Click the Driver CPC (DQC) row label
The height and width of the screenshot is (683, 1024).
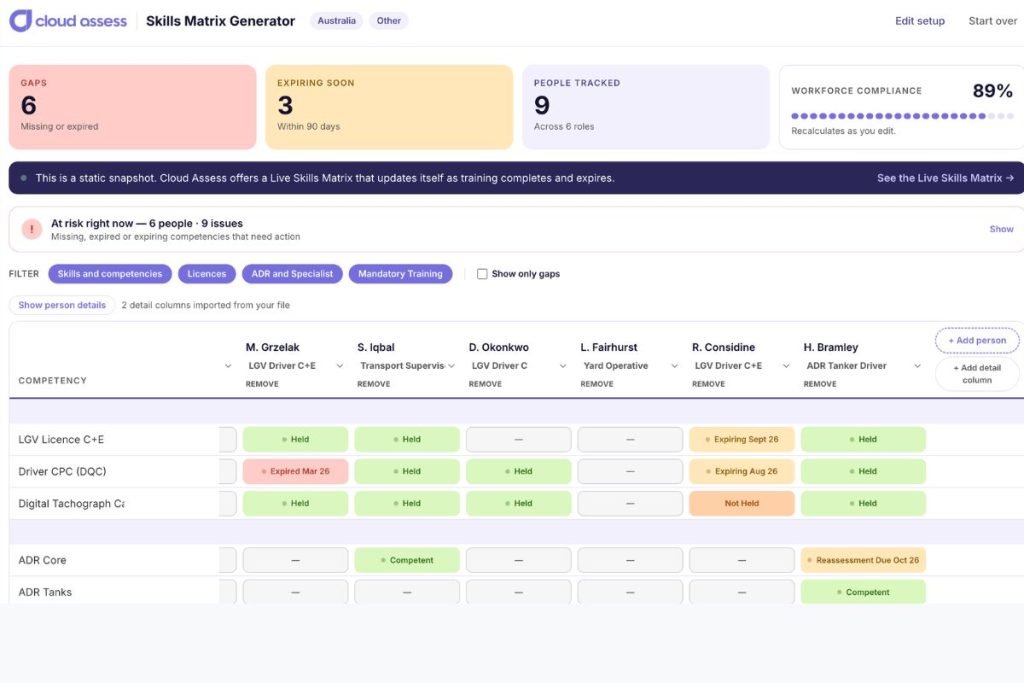point(62,471)
